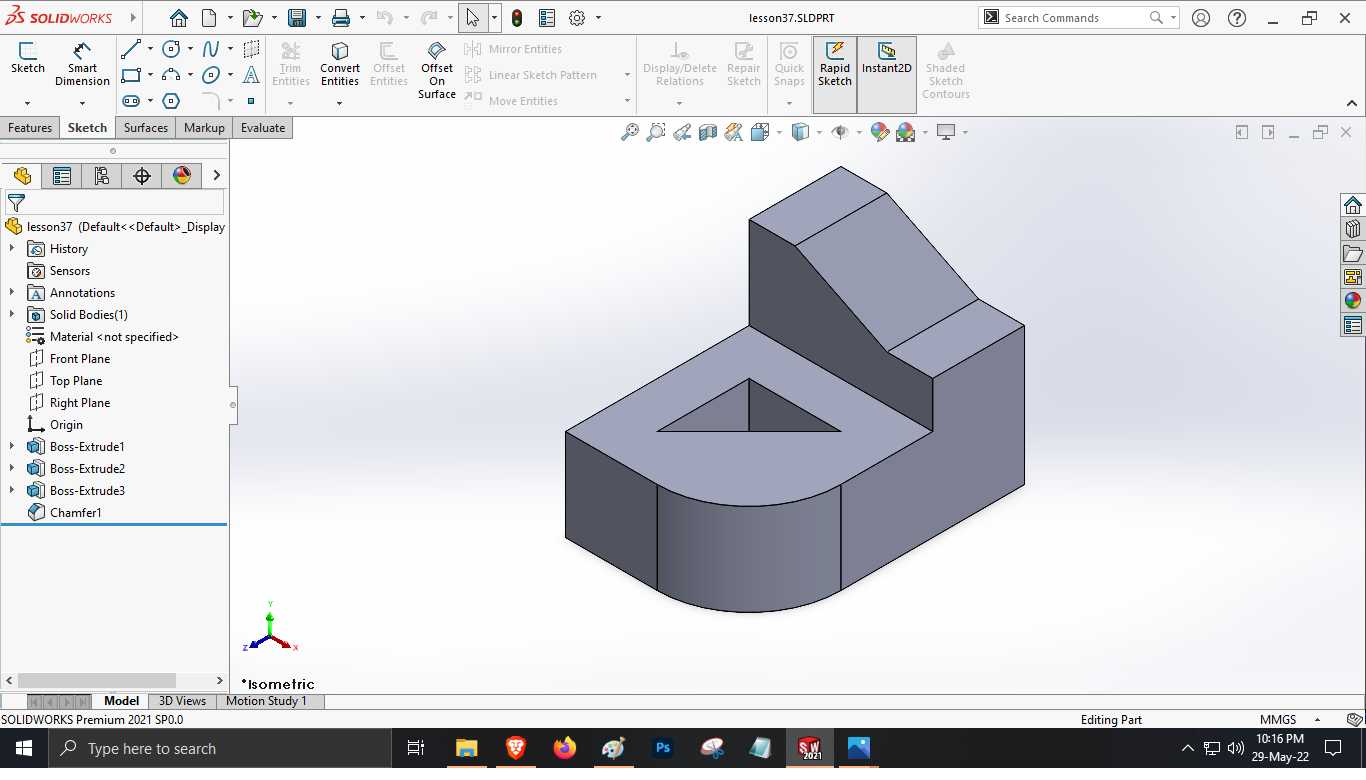Viewport: 1366px width, 780px height.
Task: Open the DisplayManager color ball tab
Action: (x=181, y=176)
